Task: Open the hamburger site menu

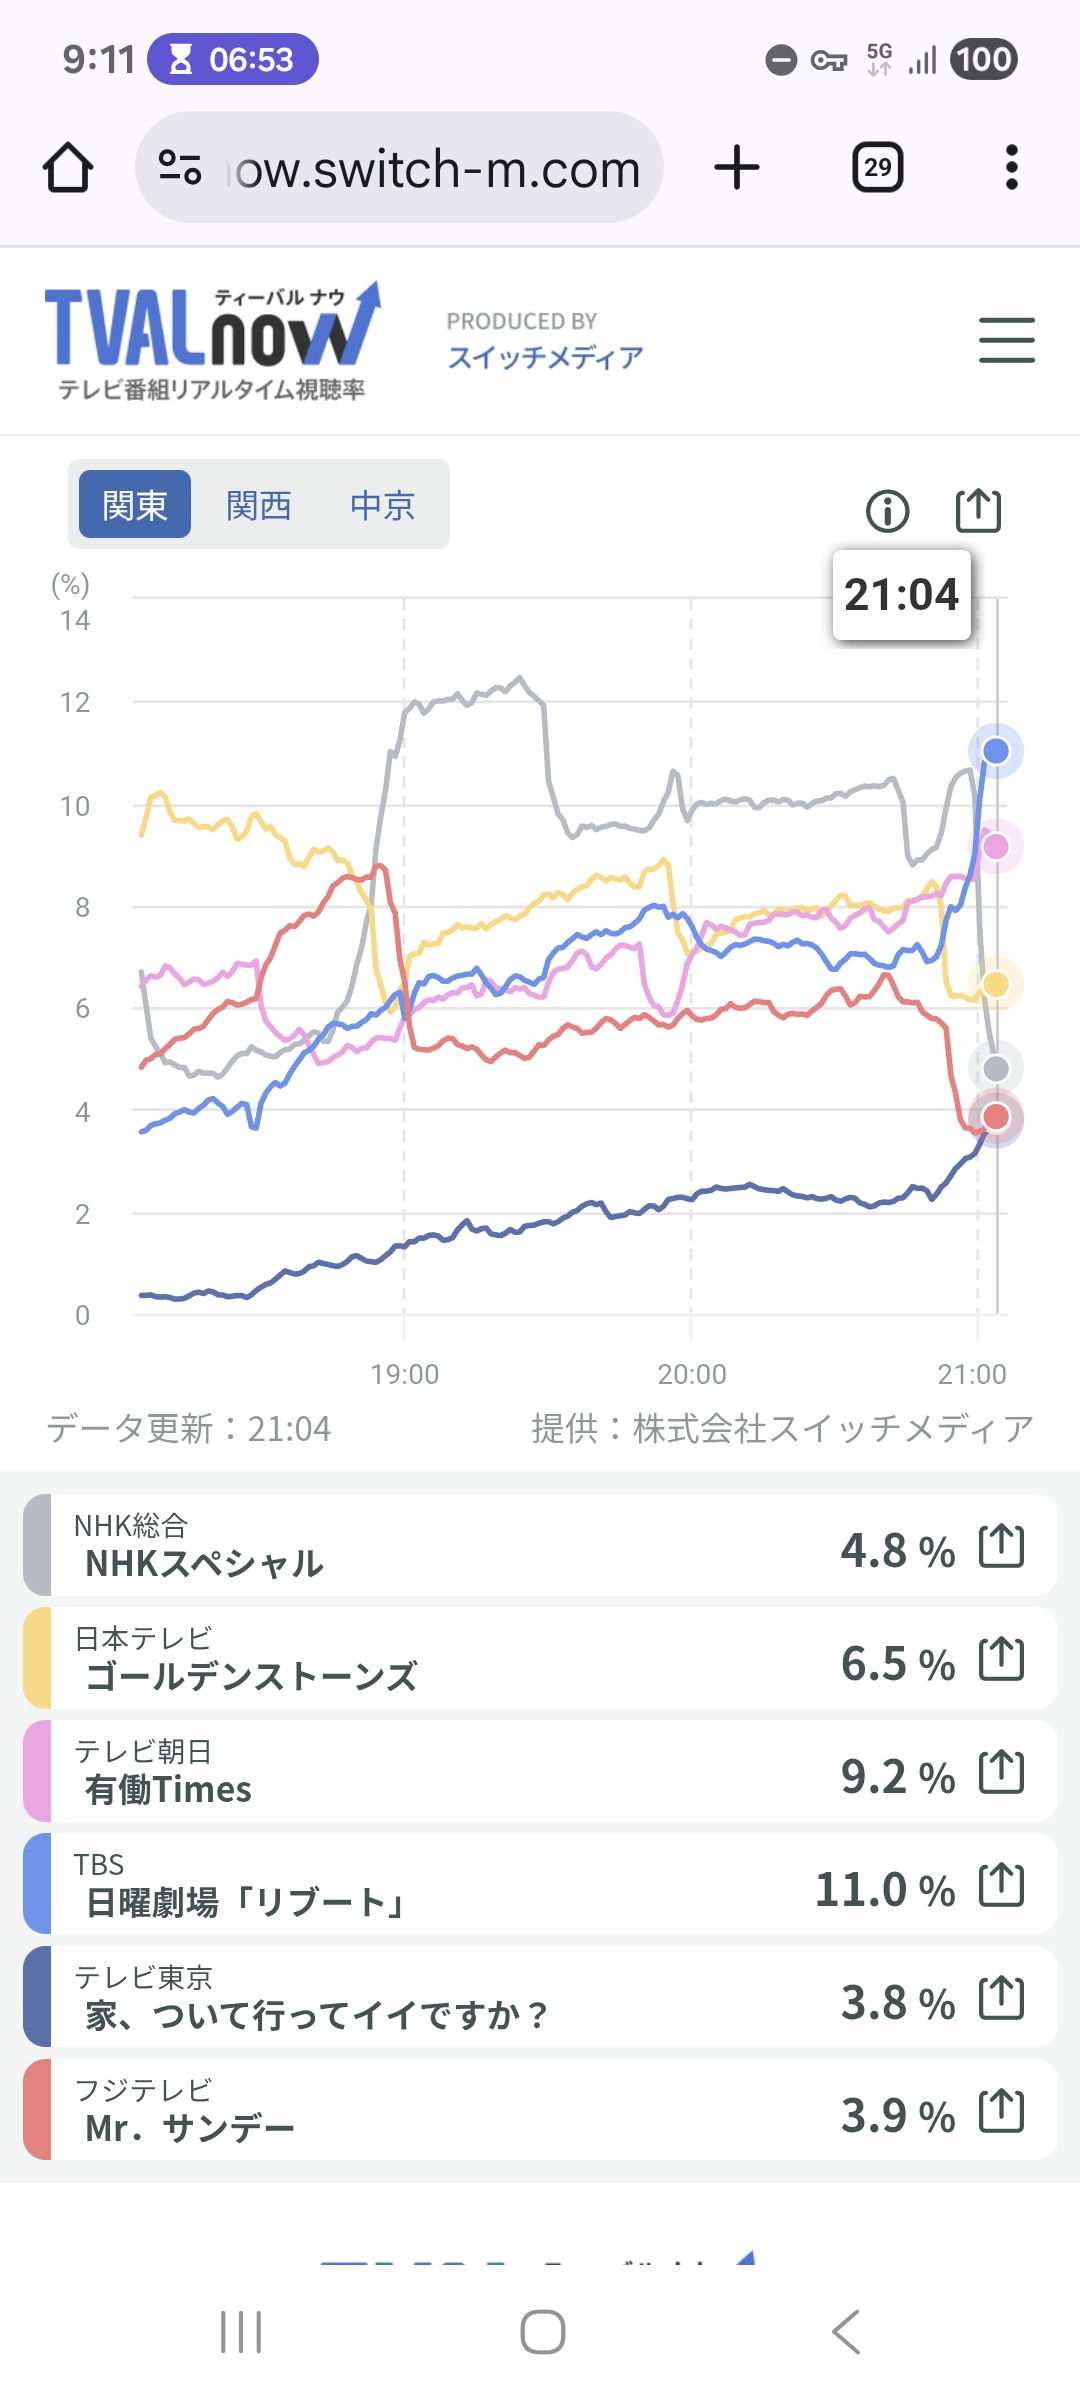Action: [1006, 340]
